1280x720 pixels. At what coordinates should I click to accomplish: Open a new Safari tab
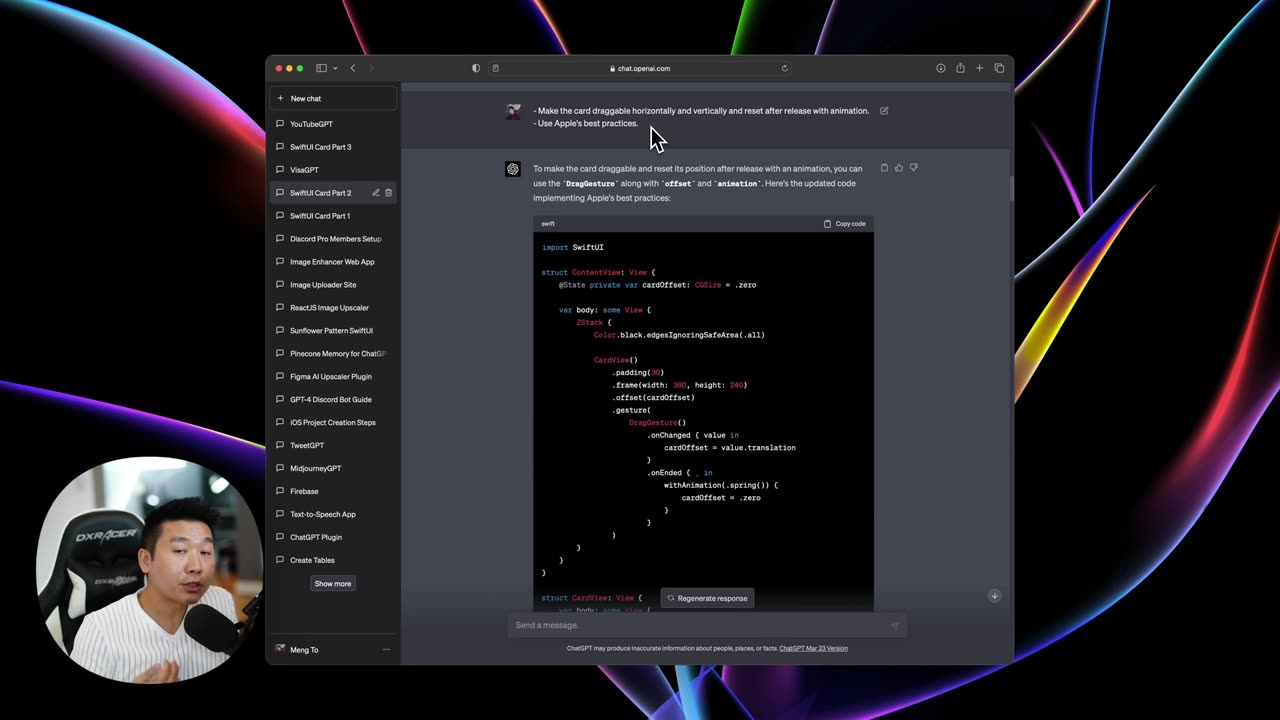pyautogui.click(x=979, y=68)
